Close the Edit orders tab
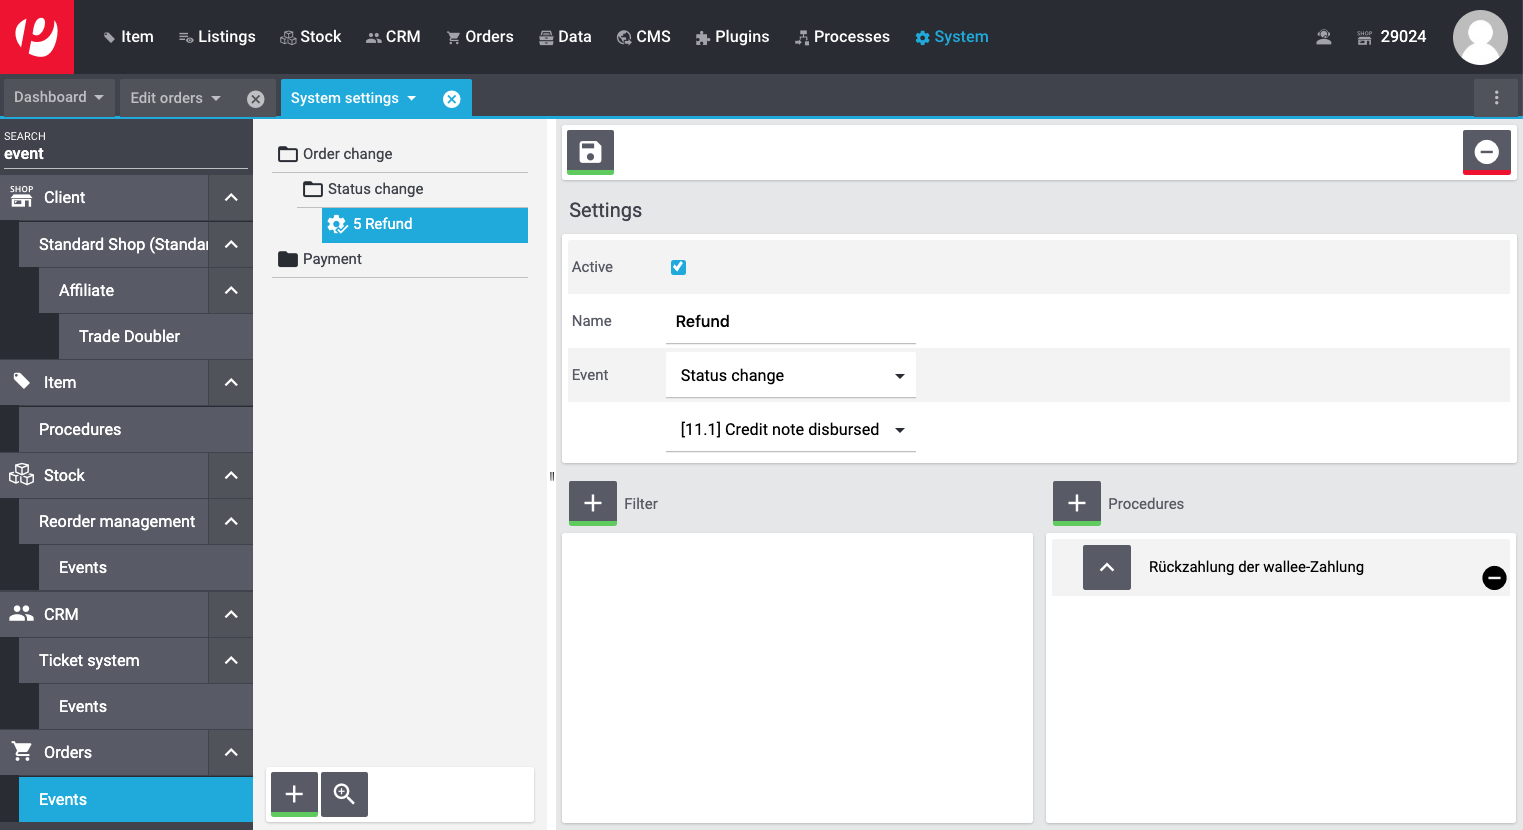The height and width of the screenshot is (830, 1523). tap(256, 99)
